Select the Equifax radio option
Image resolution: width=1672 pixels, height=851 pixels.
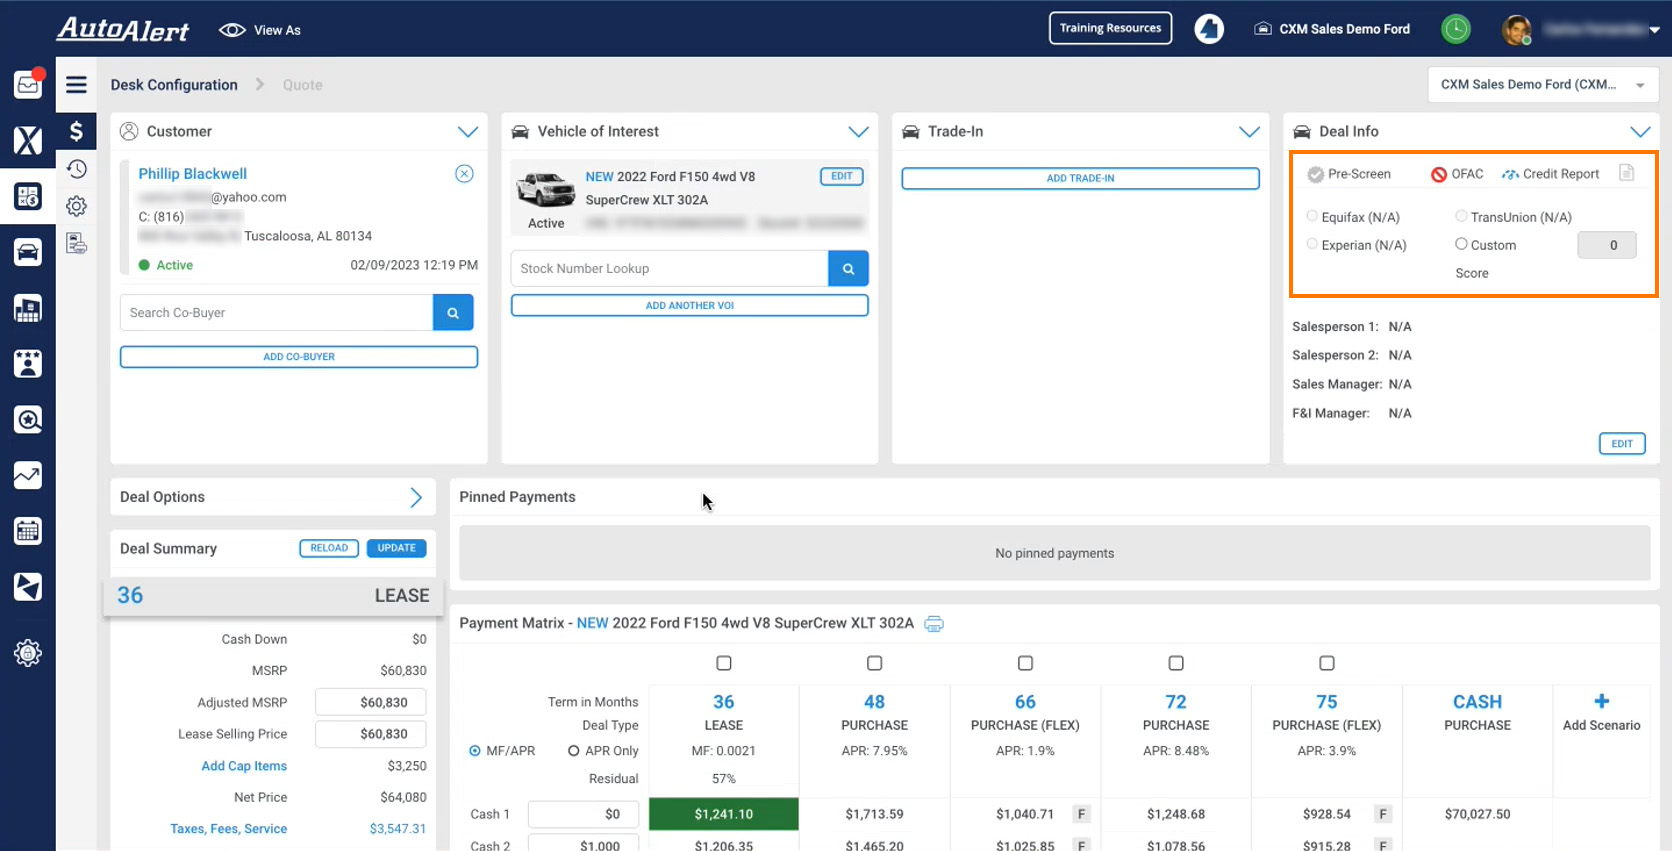[1312, 216]
